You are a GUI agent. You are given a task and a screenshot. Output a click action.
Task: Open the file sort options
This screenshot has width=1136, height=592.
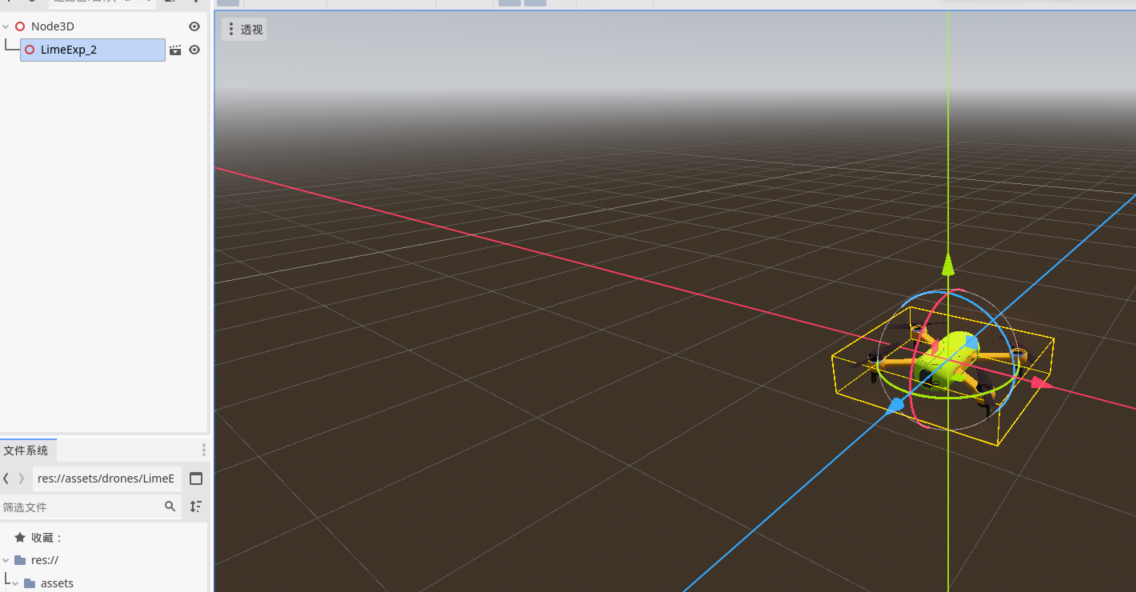[x=196, y=506]
